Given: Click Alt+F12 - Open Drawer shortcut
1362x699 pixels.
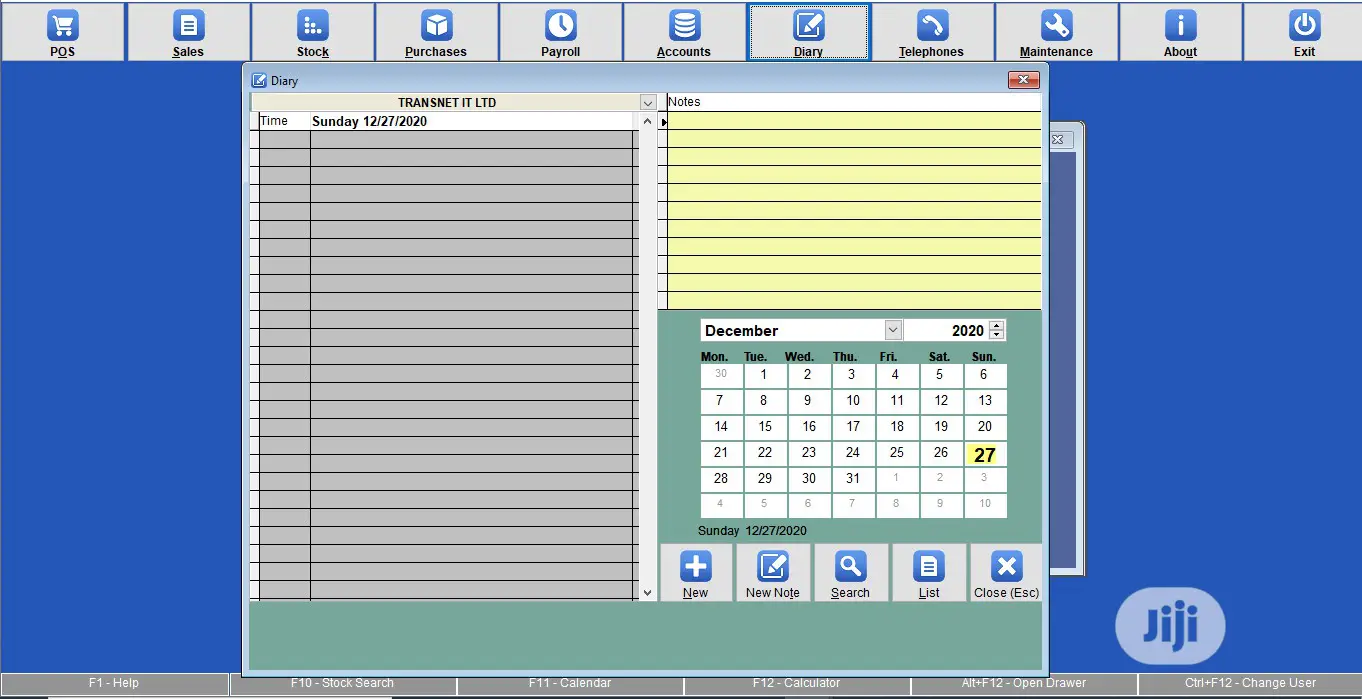Looking at the screenshot, I should pos(1024,684).
